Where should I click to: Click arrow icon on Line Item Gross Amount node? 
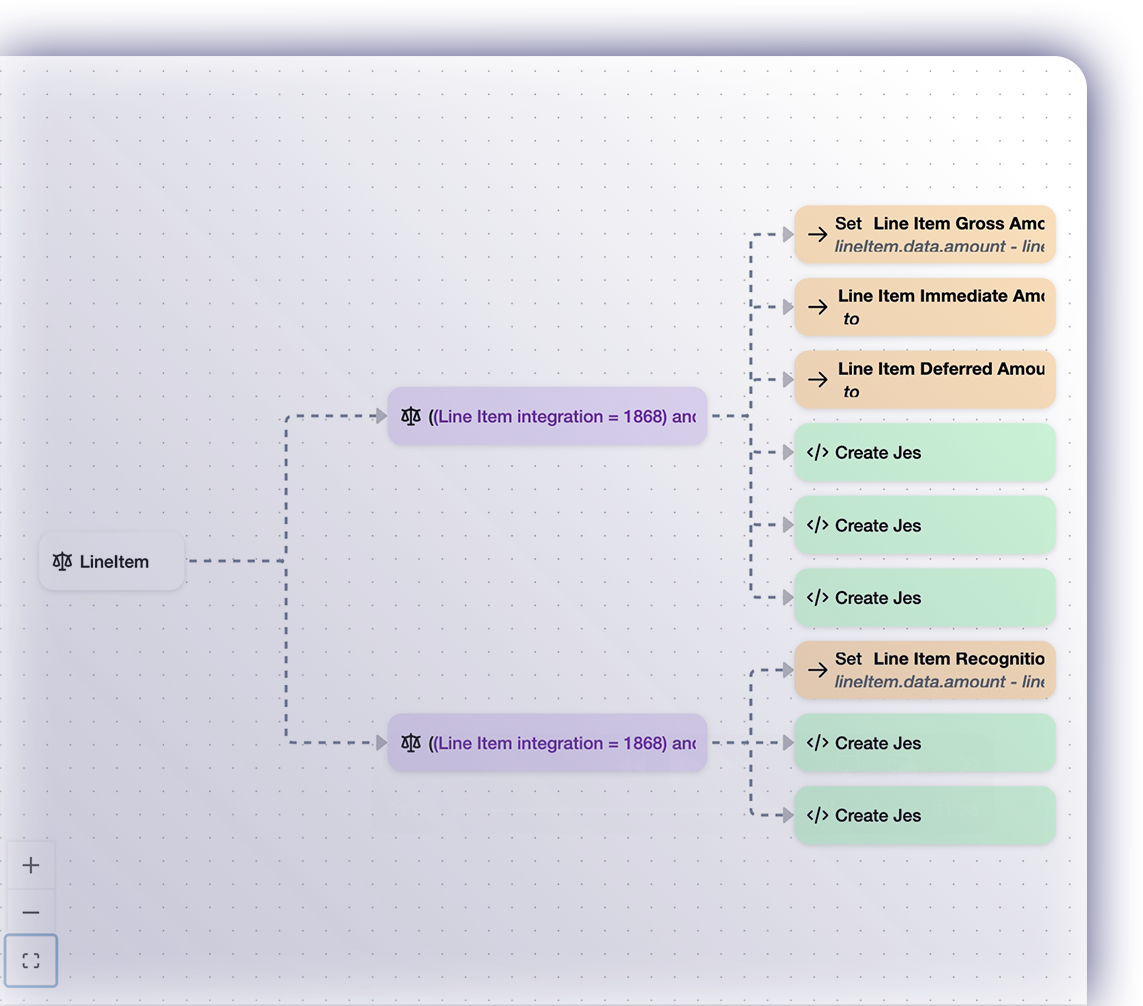(818, 235)
